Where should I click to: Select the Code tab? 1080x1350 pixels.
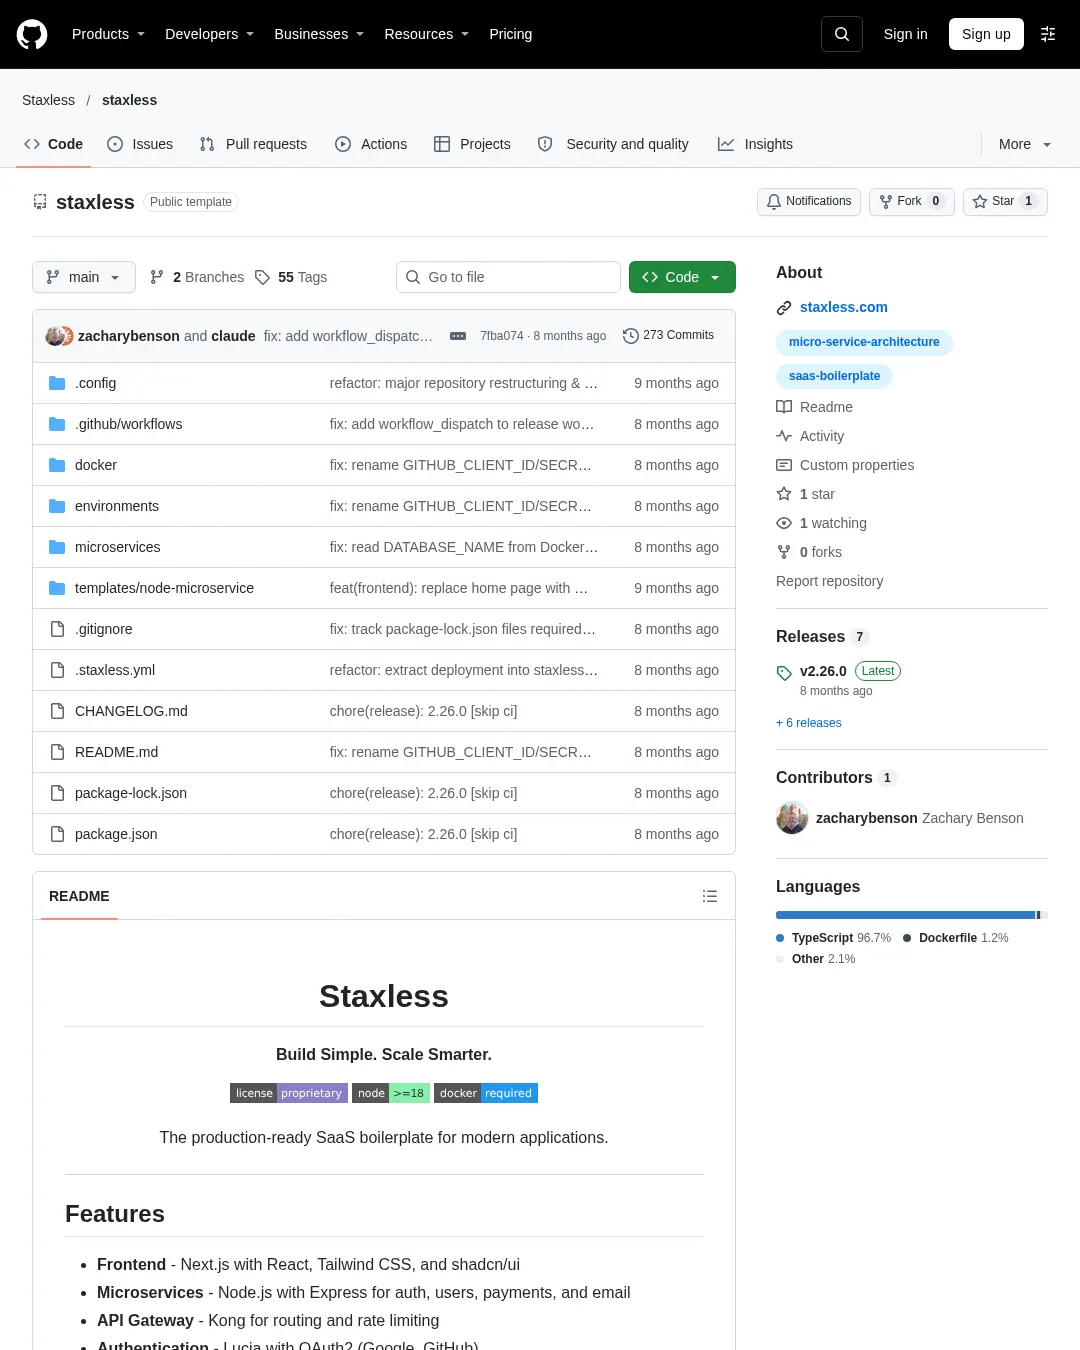pos(53,144)
